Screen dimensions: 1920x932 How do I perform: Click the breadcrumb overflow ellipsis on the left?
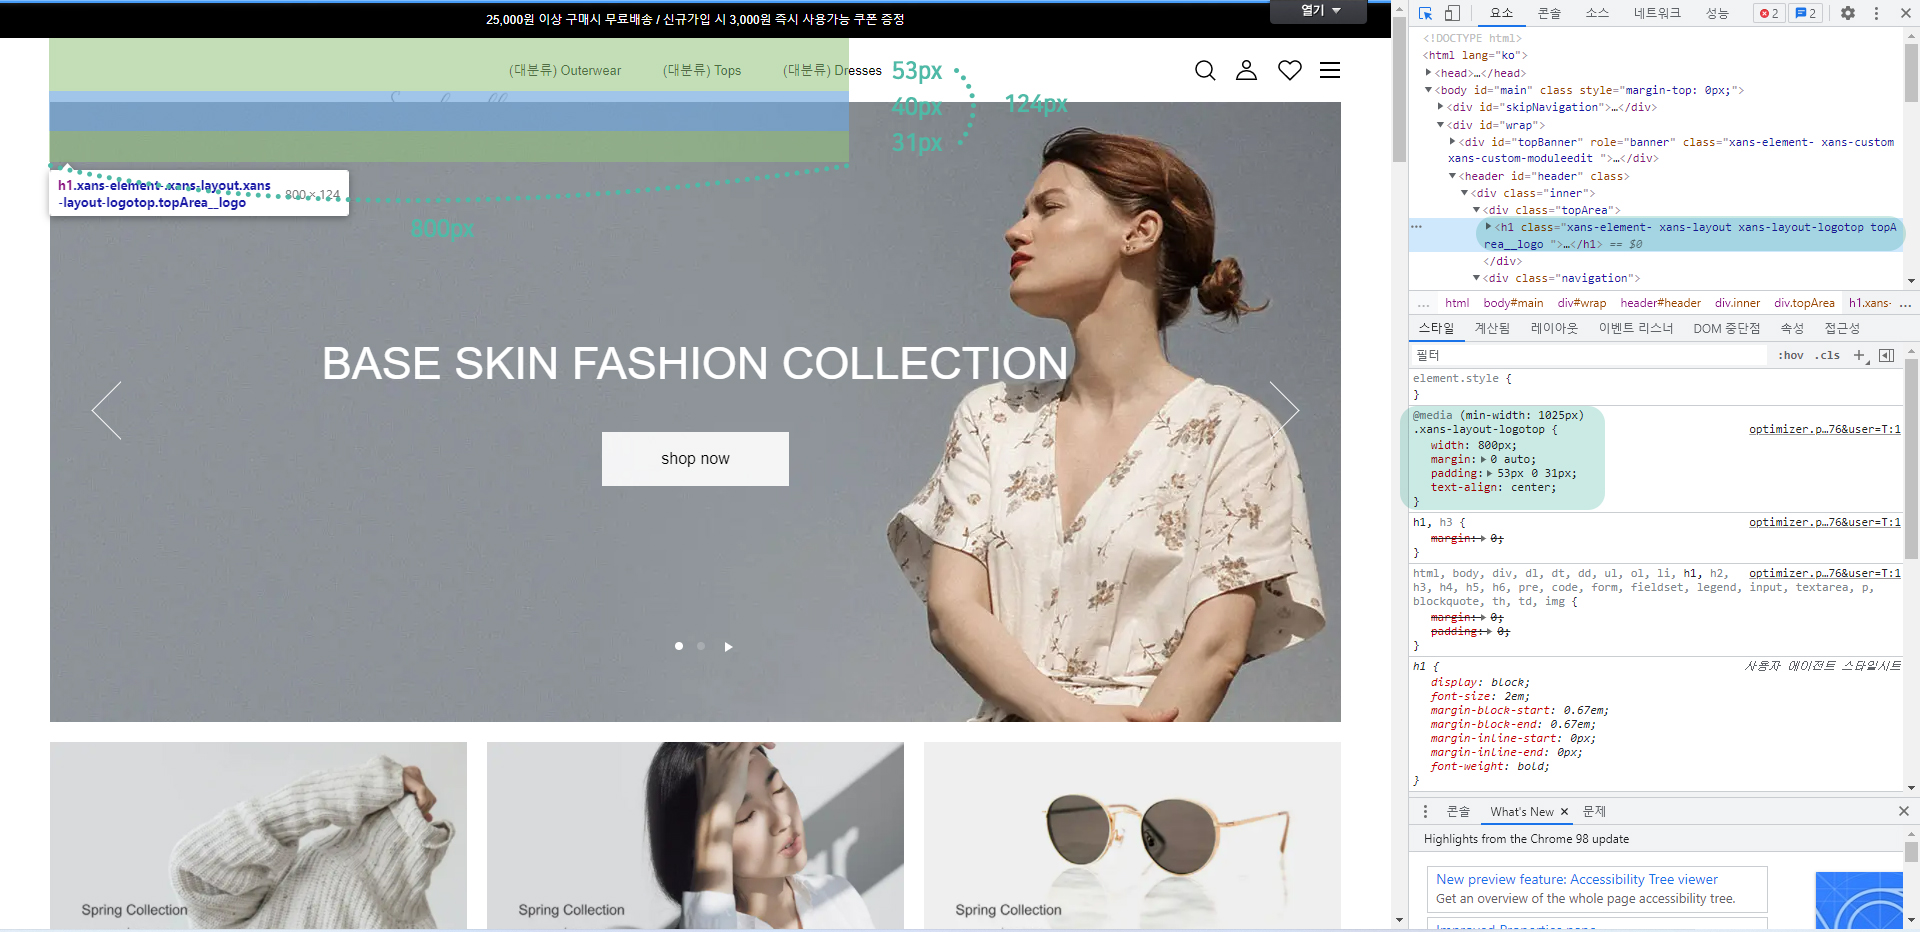click(x=1424, y=303)
